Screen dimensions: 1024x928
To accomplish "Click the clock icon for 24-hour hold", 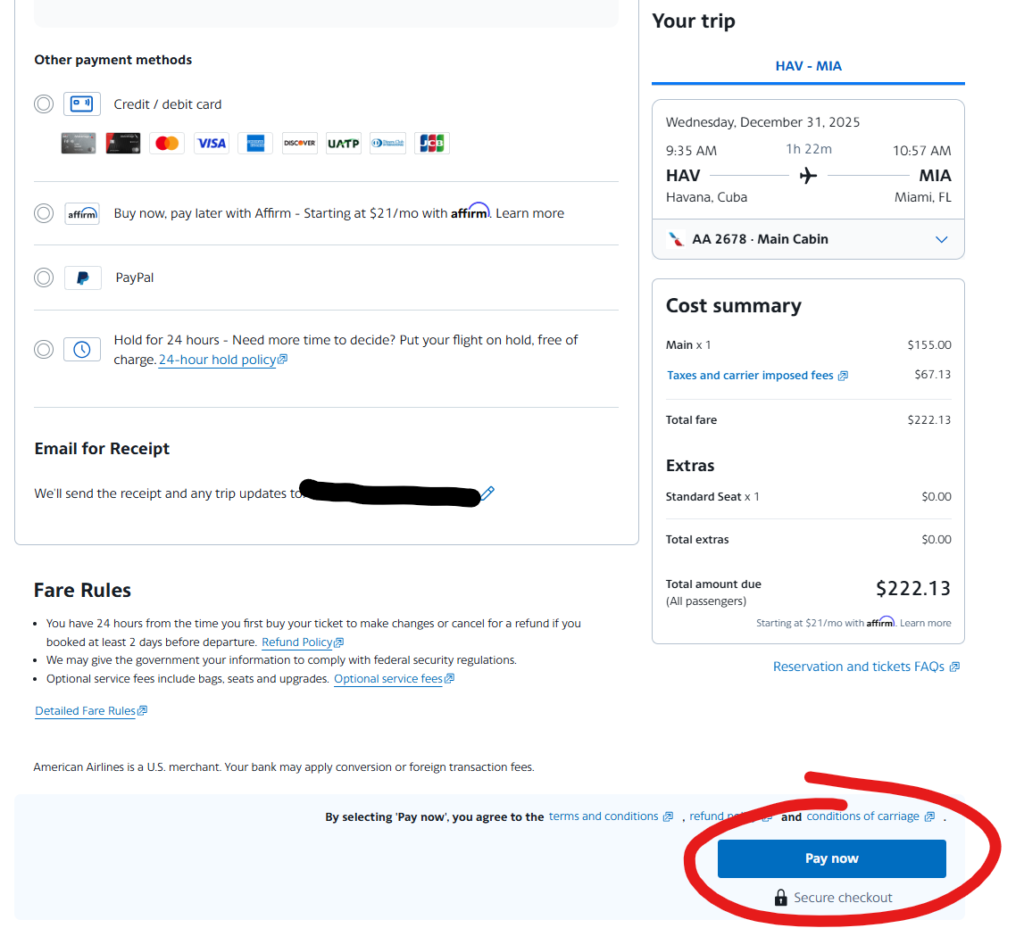I will point(82,349).
